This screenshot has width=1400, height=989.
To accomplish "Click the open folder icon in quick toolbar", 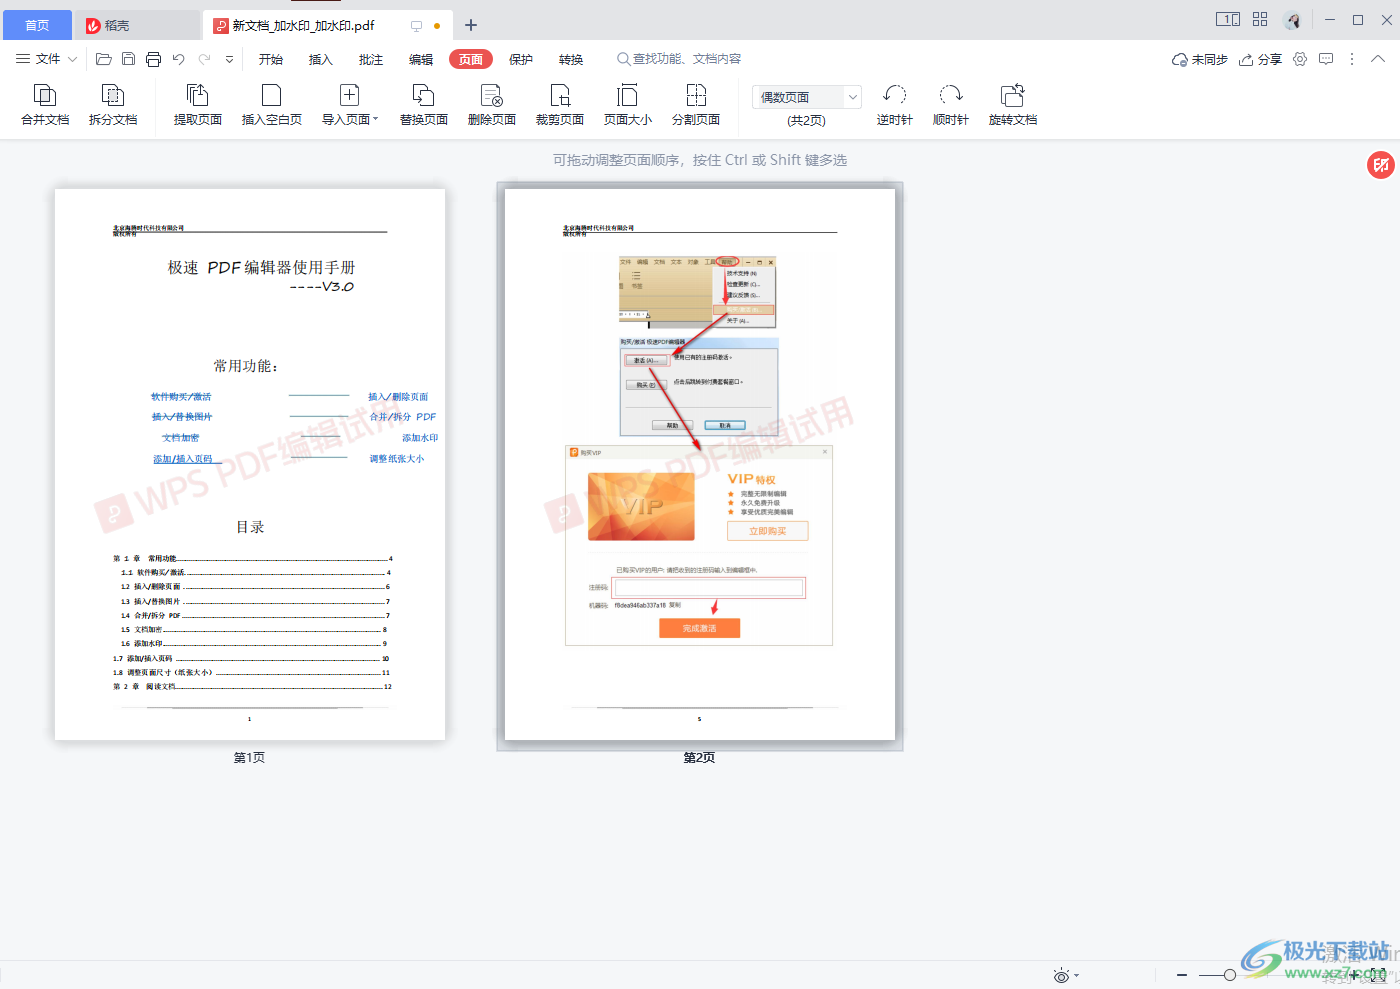I will [104, 59].
